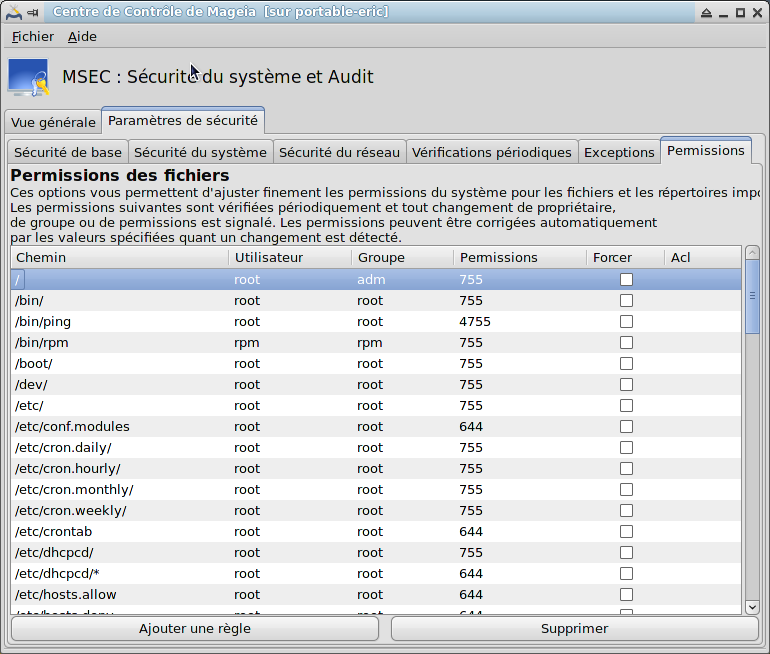Click the 4755 permissions value

pyautogui.click(x=475, y=322)
